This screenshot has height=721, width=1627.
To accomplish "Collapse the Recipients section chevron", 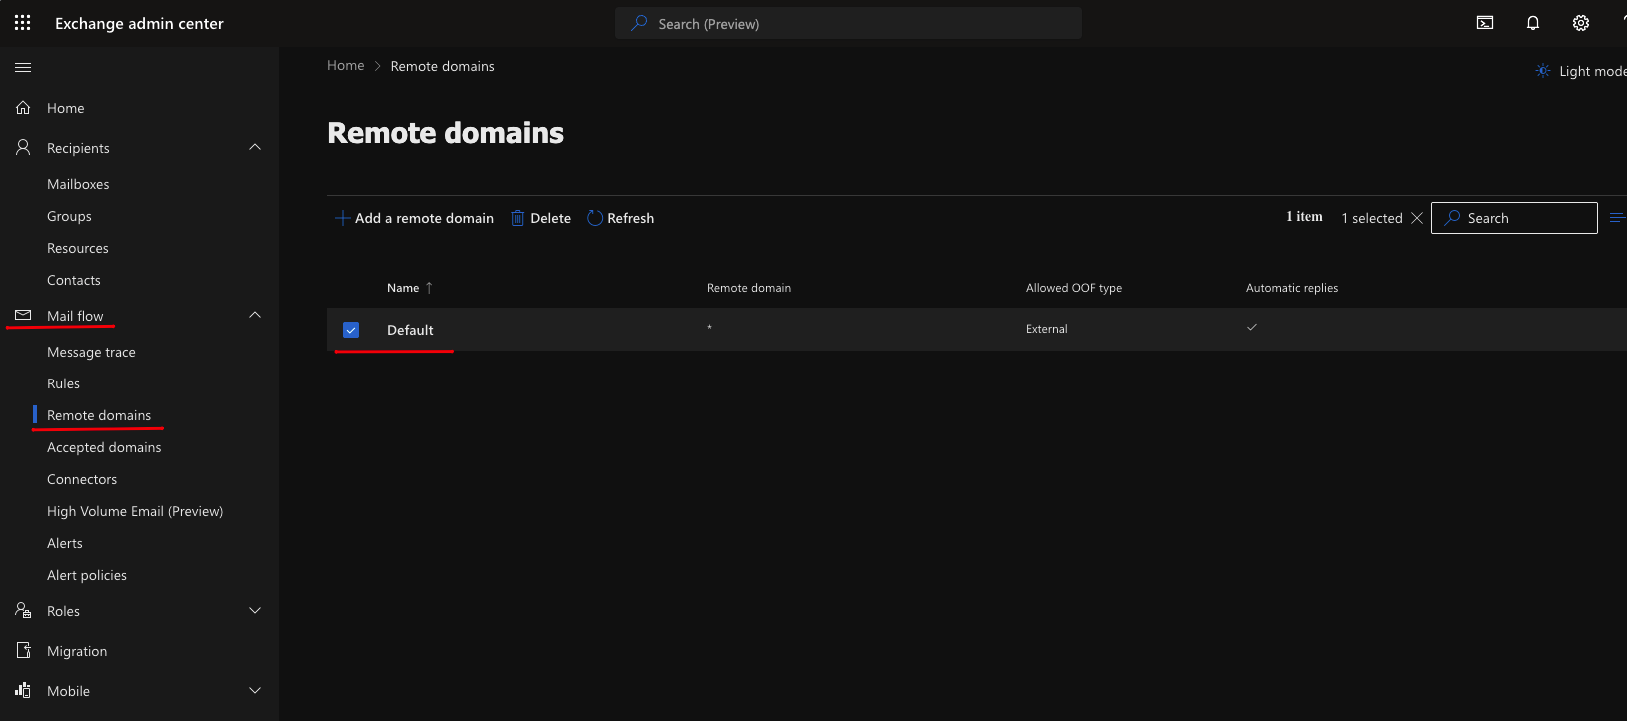I will click(255, 148).
